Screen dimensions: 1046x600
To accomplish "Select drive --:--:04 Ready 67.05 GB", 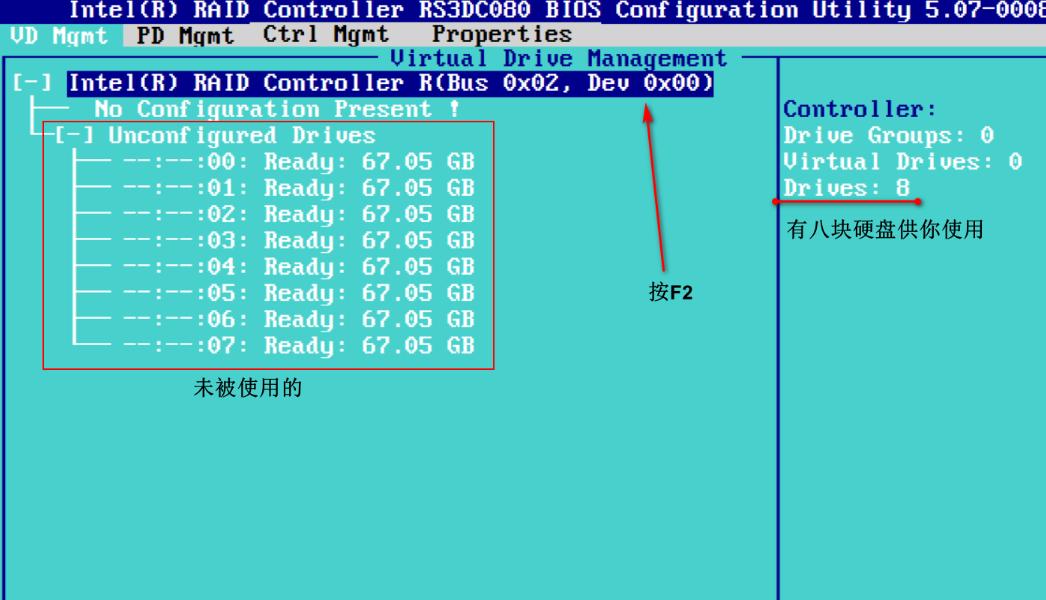I will pos(299,267).
